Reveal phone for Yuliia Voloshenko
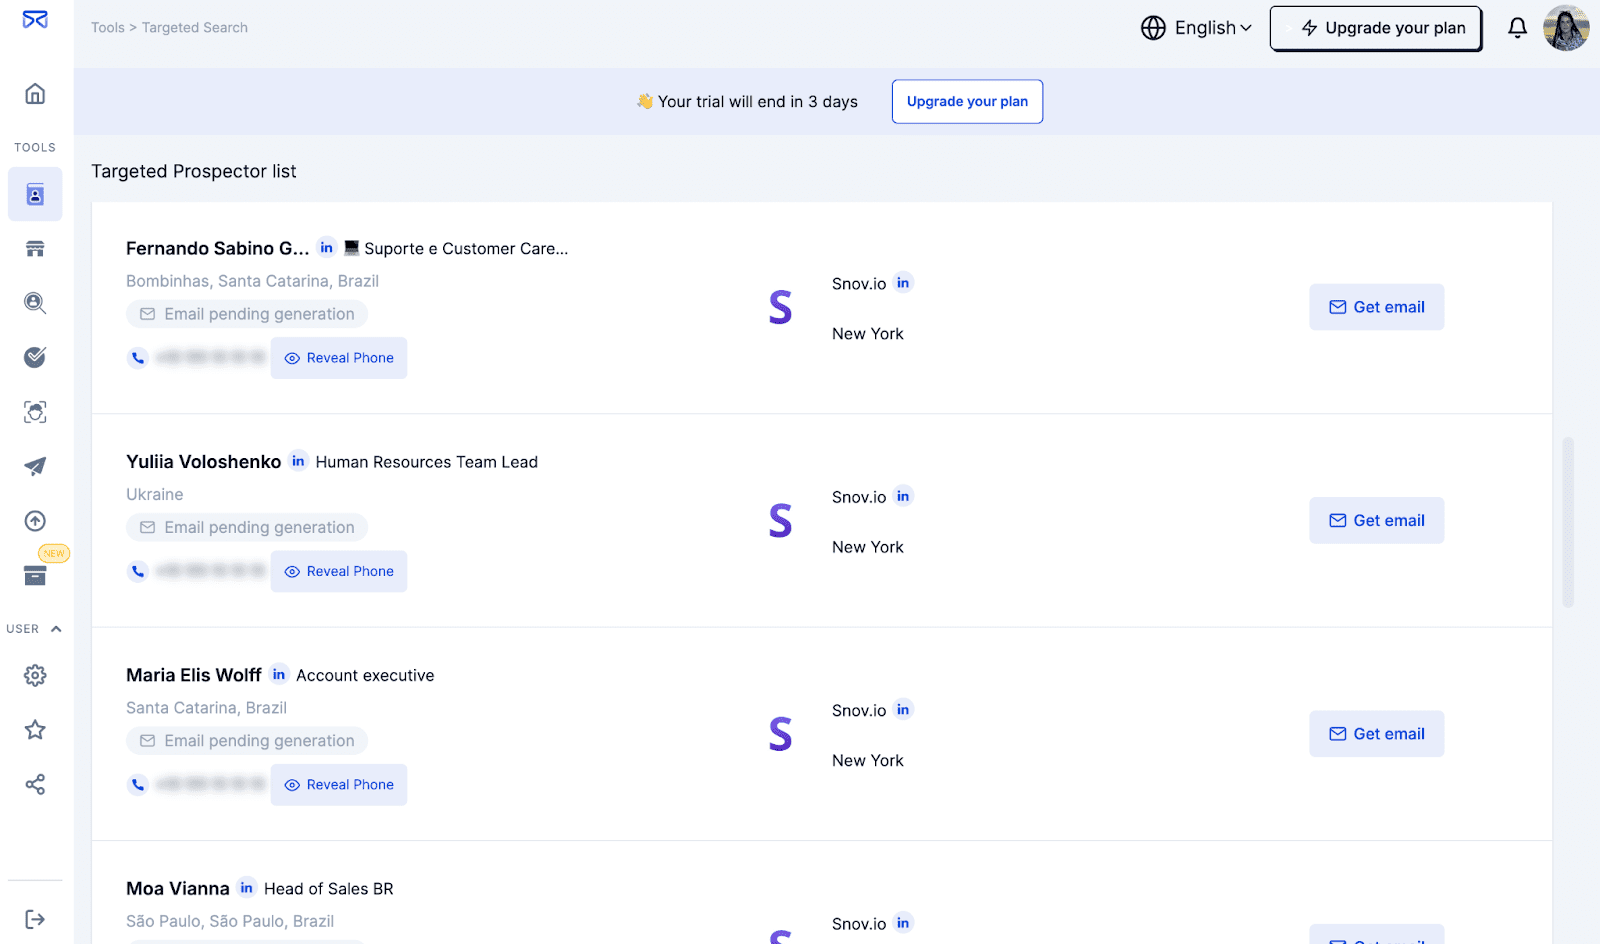Screen dimensions: 1600x944 339,571
